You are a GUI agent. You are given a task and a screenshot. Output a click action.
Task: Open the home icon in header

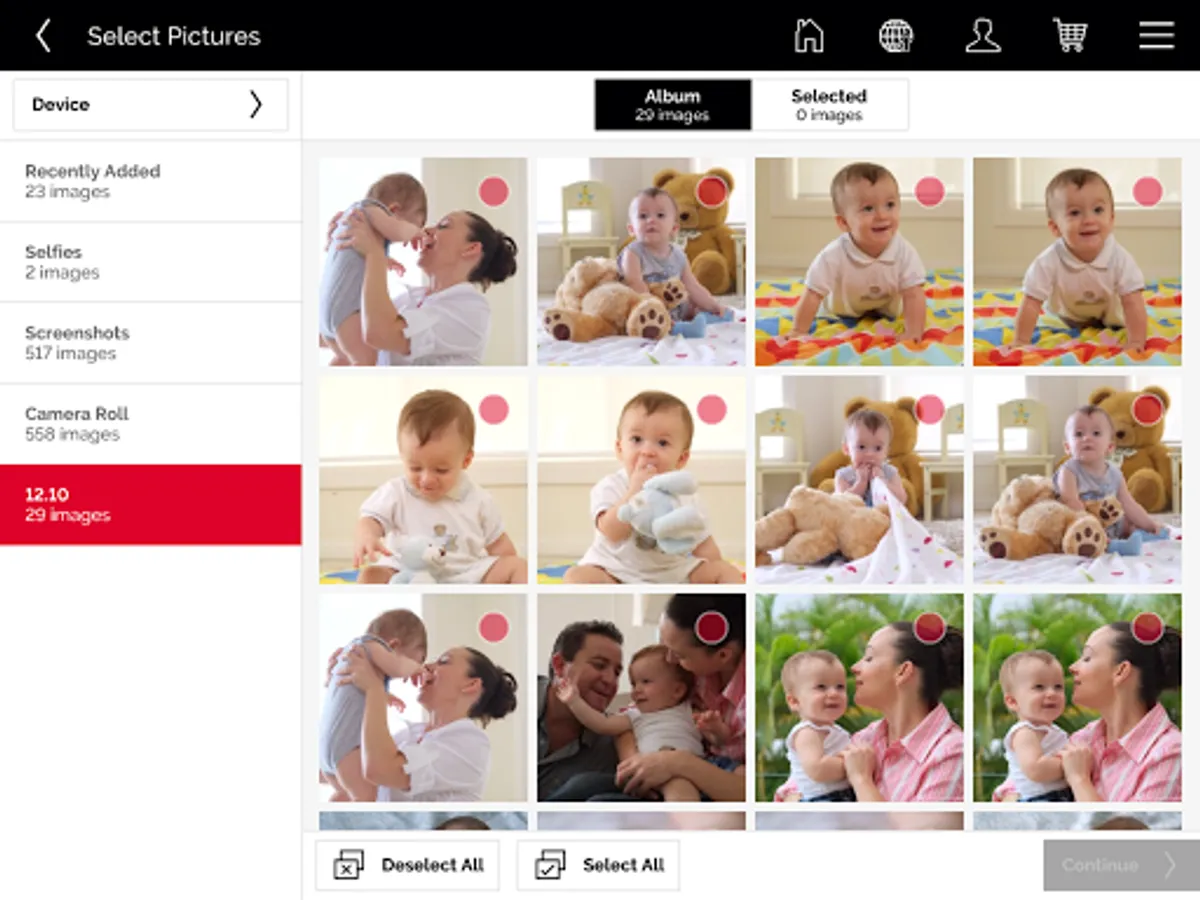(808, 36)
